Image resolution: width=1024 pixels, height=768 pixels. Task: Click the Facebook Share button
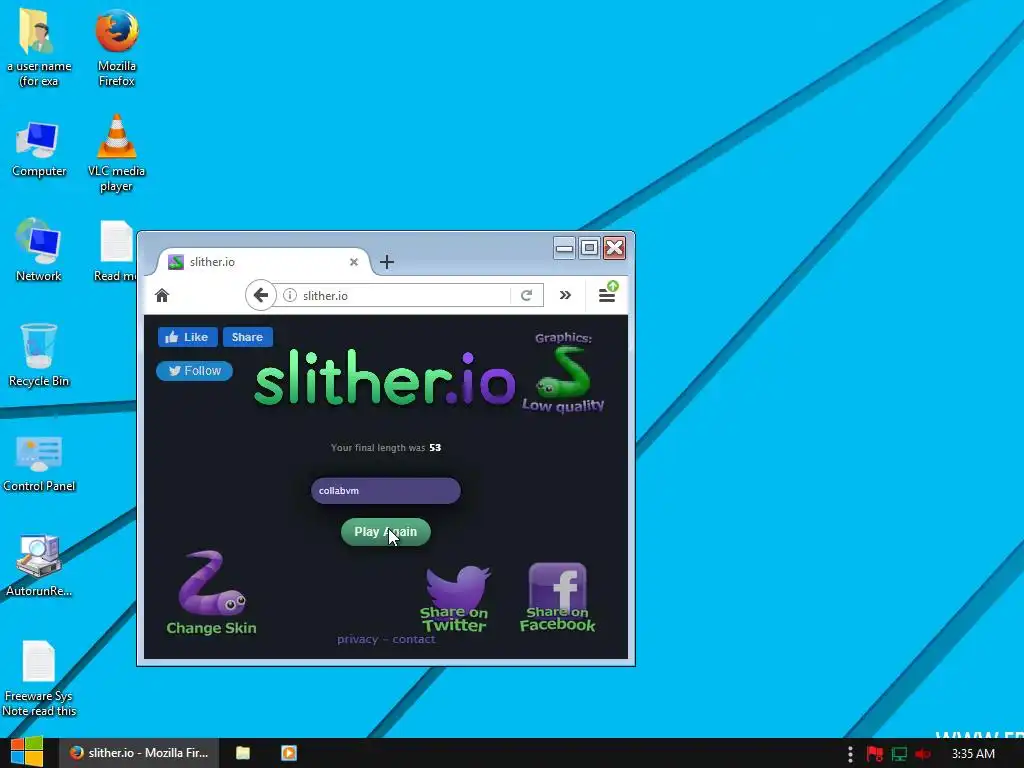248,337
